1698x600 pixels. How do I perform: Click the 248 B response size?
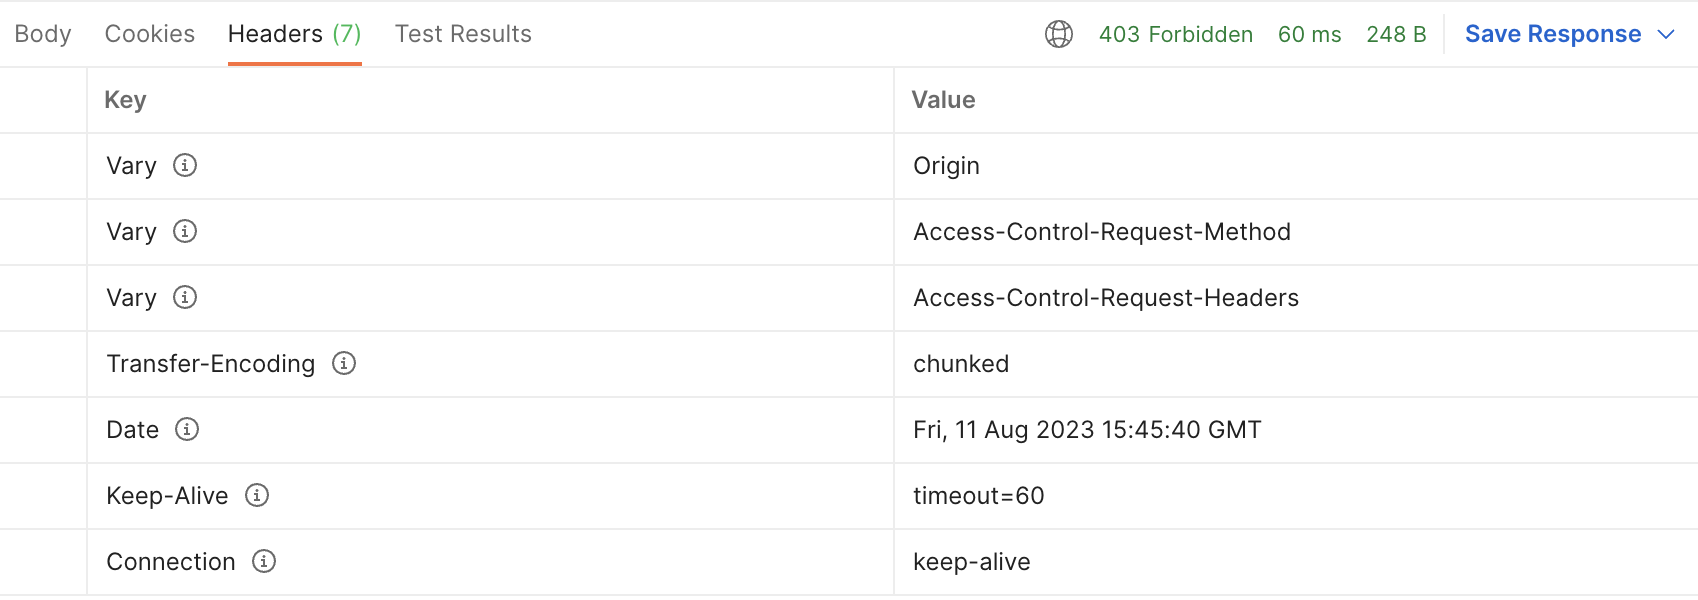click(1396, 34)
